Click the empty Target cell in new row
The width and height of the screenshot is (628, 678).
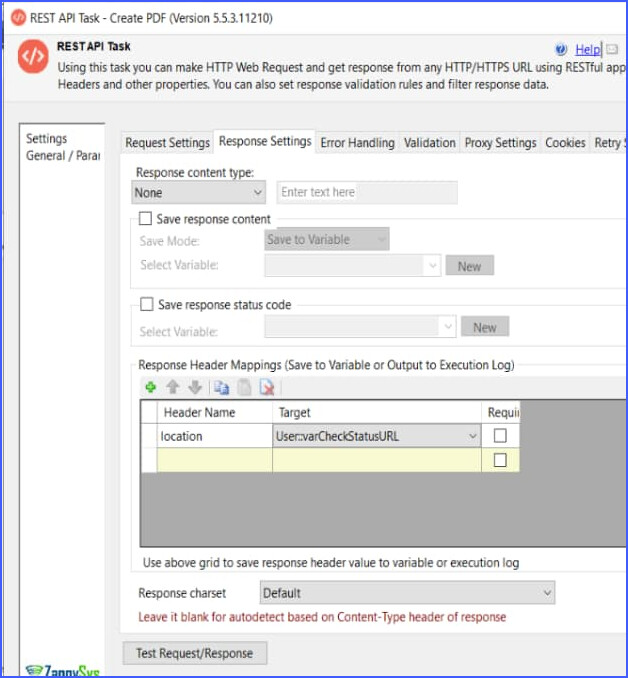point(377,460)
